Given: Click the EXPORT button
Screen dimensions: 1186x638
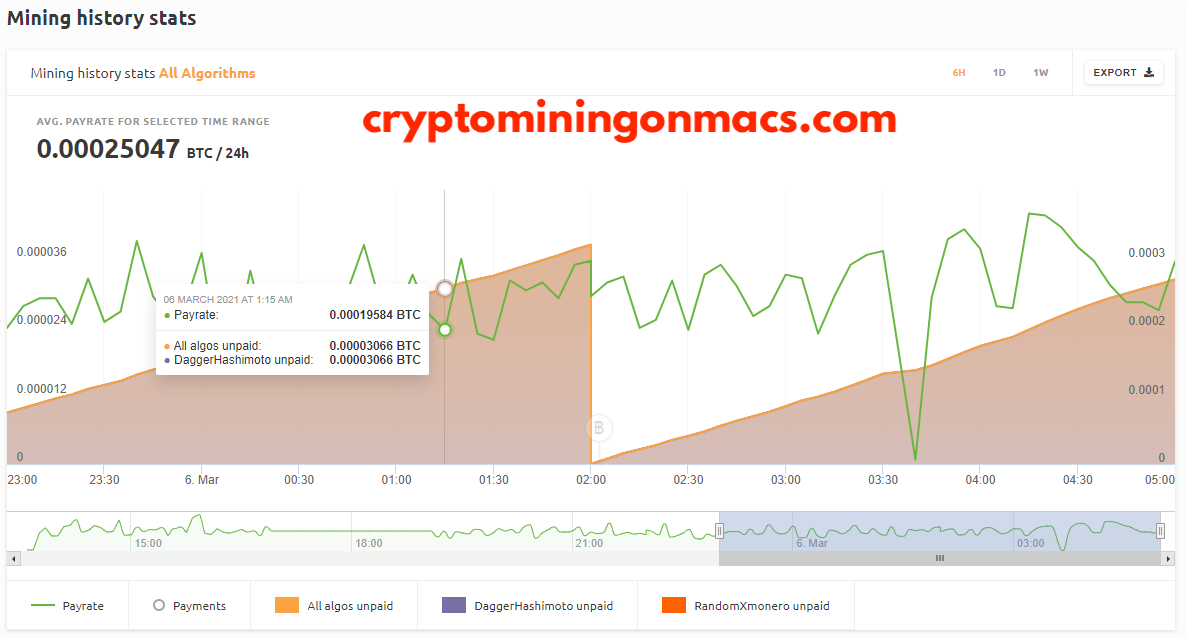Looking at the screenshot, I should (1123, 73).
